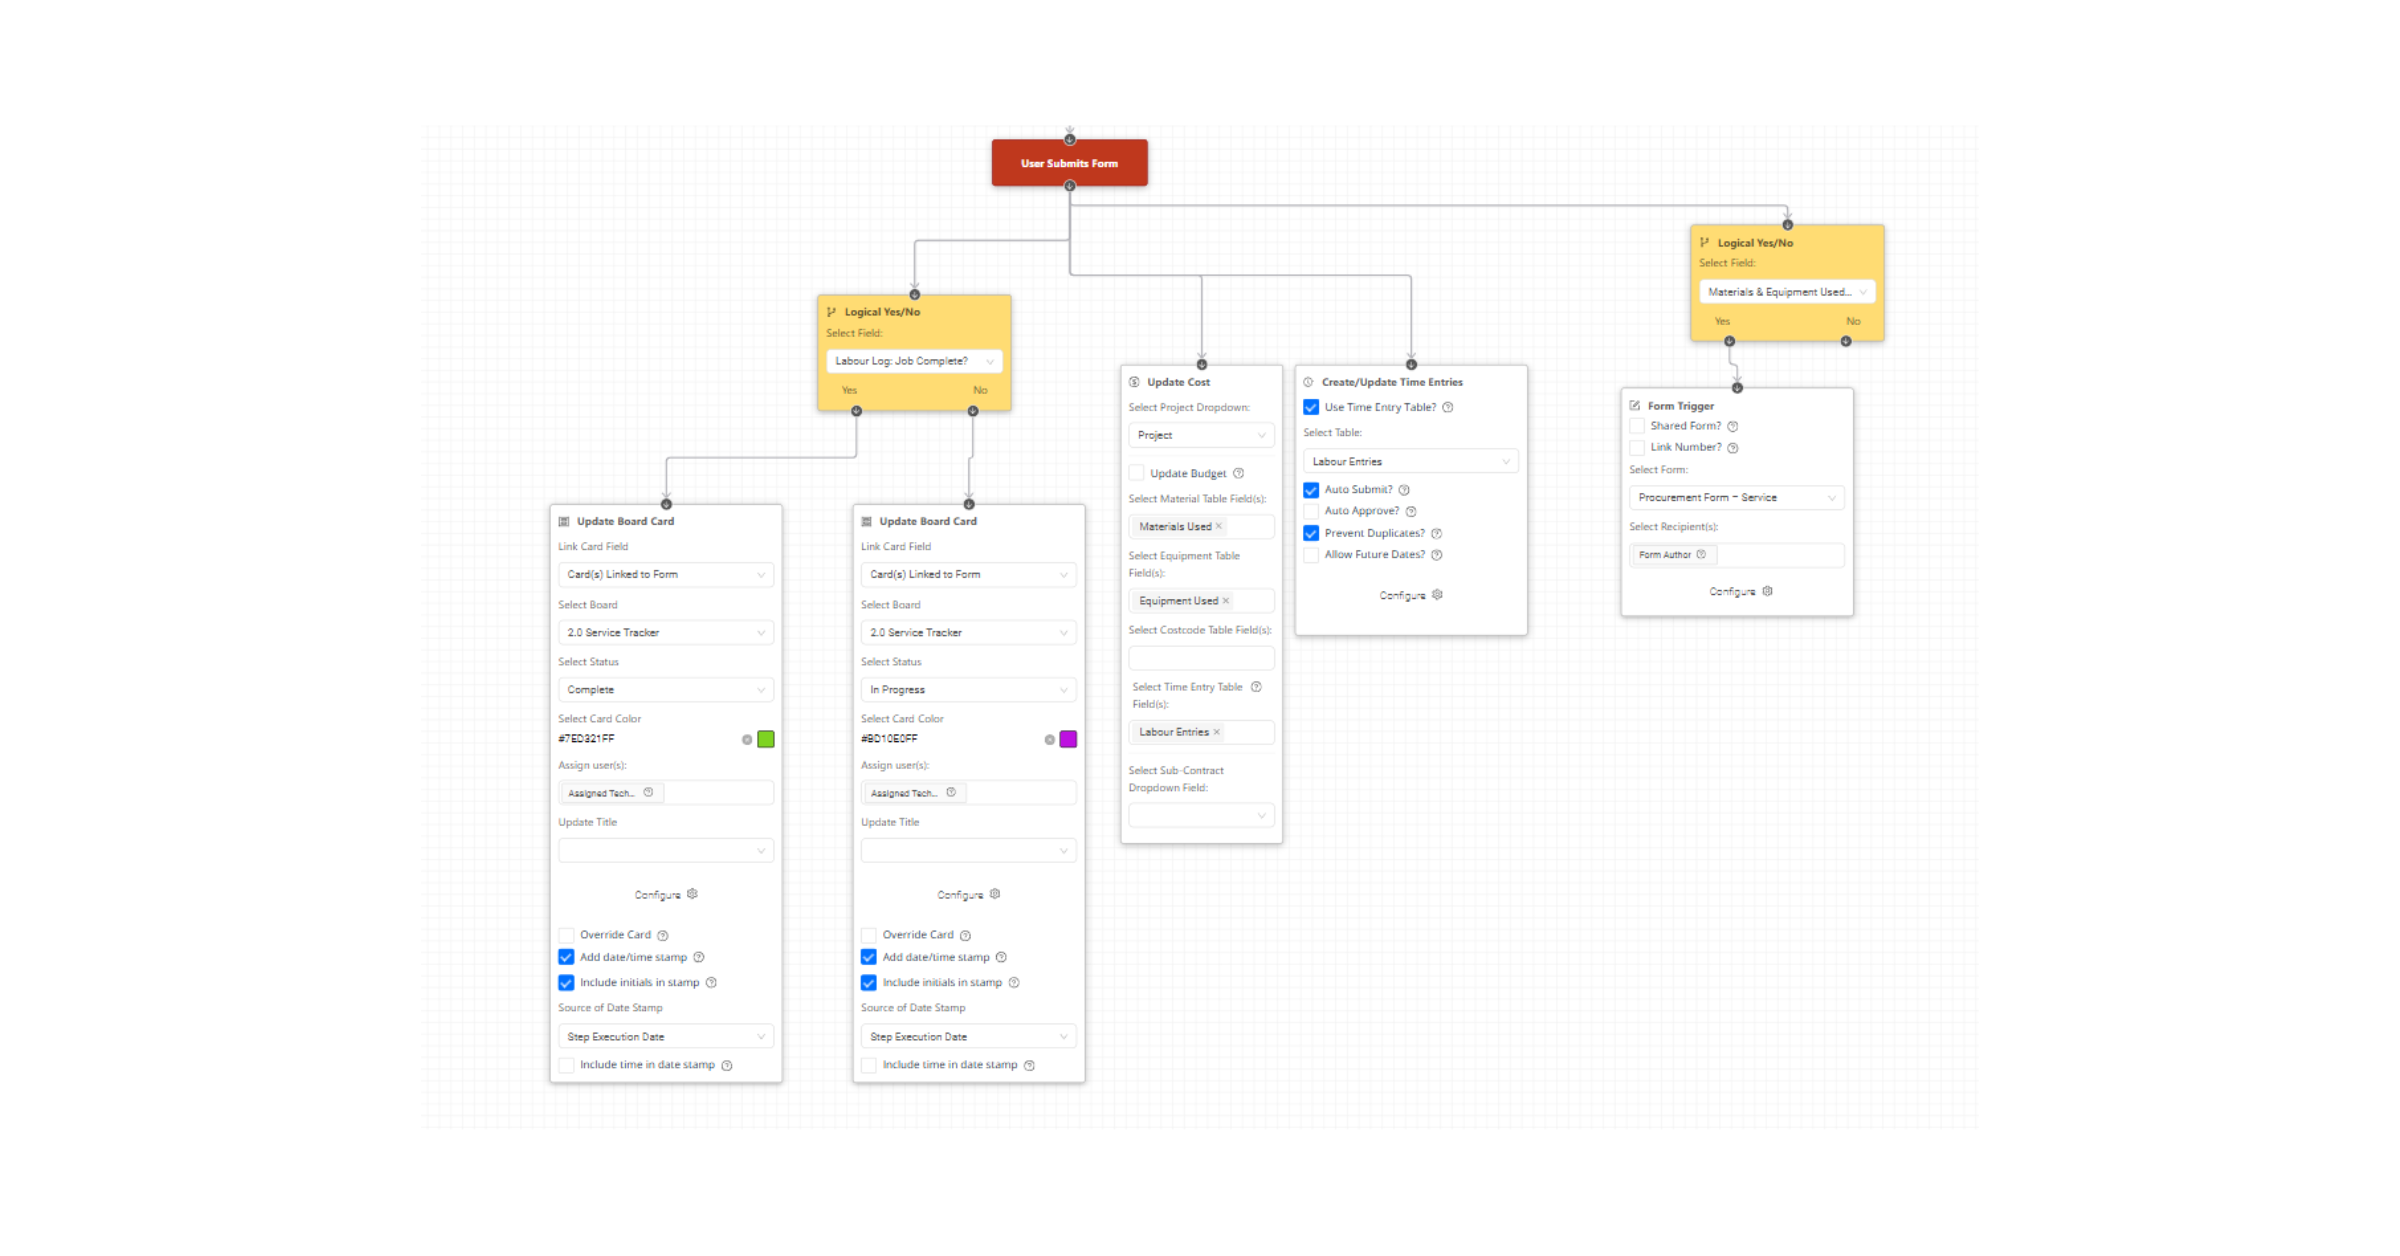Click gear icon beside Configure in Form Trigger
This screenshot has height=1256, width=2400.
pyautogui.click(x=1767, y=591)
